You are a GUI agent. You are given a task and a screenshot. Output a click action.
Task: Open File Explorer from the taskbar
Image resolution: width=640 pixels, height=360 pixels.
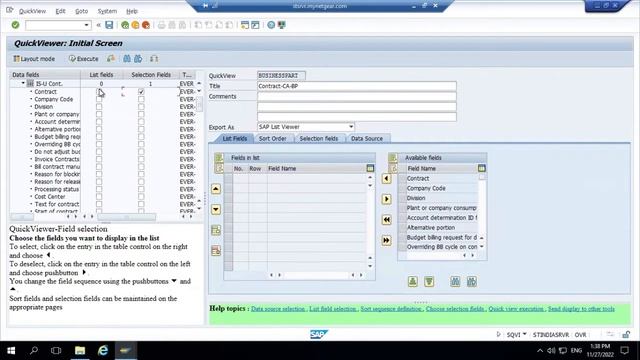[x=80, y=350]
